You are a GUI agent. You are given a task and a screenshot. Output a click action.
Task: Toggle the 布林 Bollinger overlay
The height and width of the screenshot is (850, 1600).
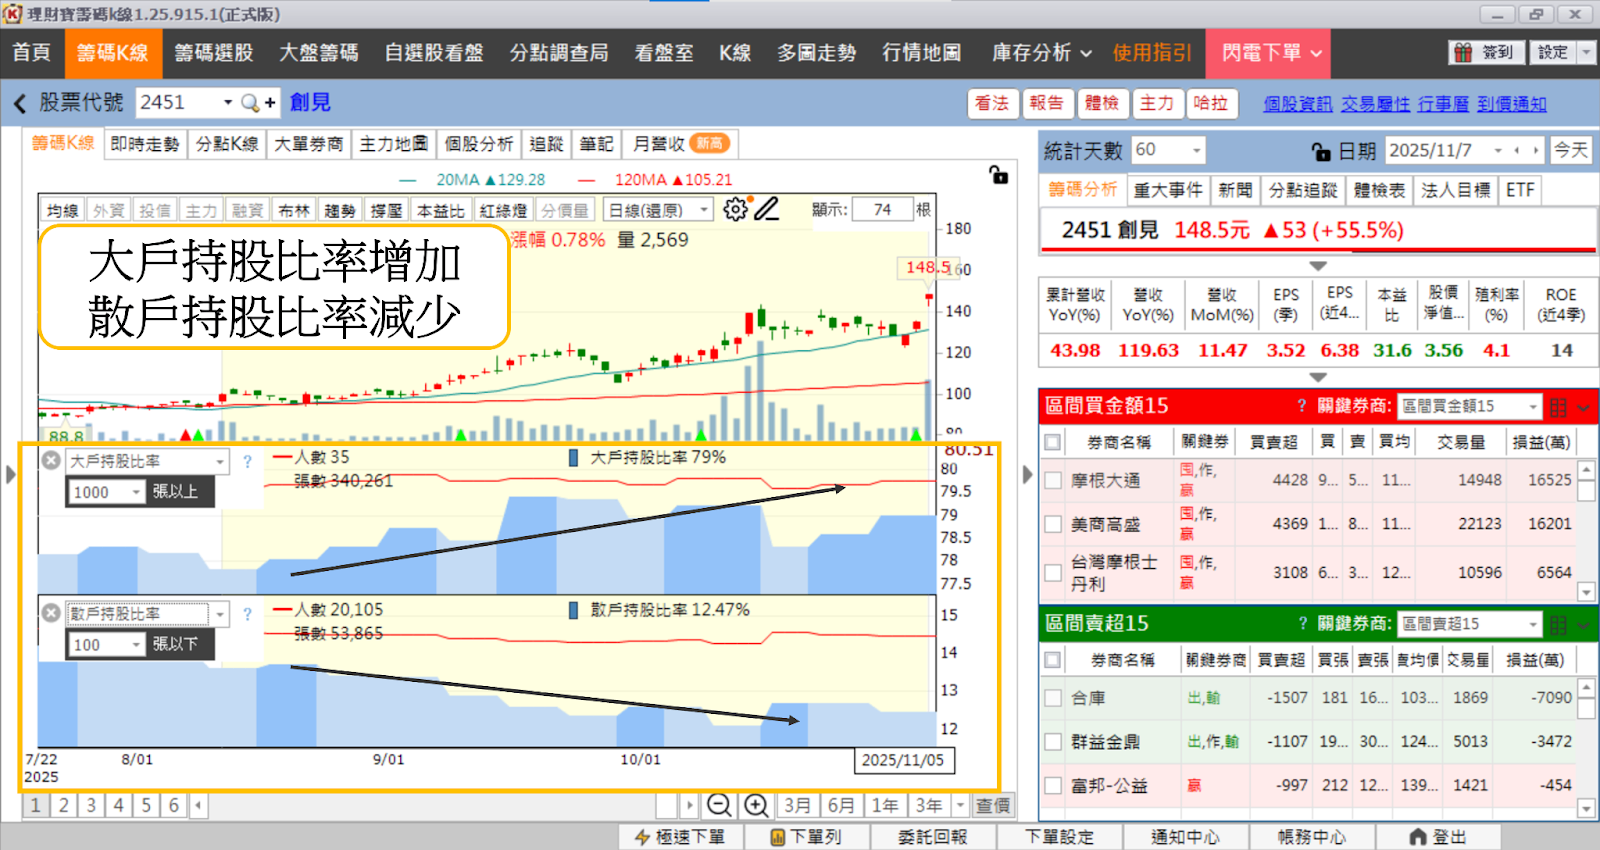(x=293, y=210)
